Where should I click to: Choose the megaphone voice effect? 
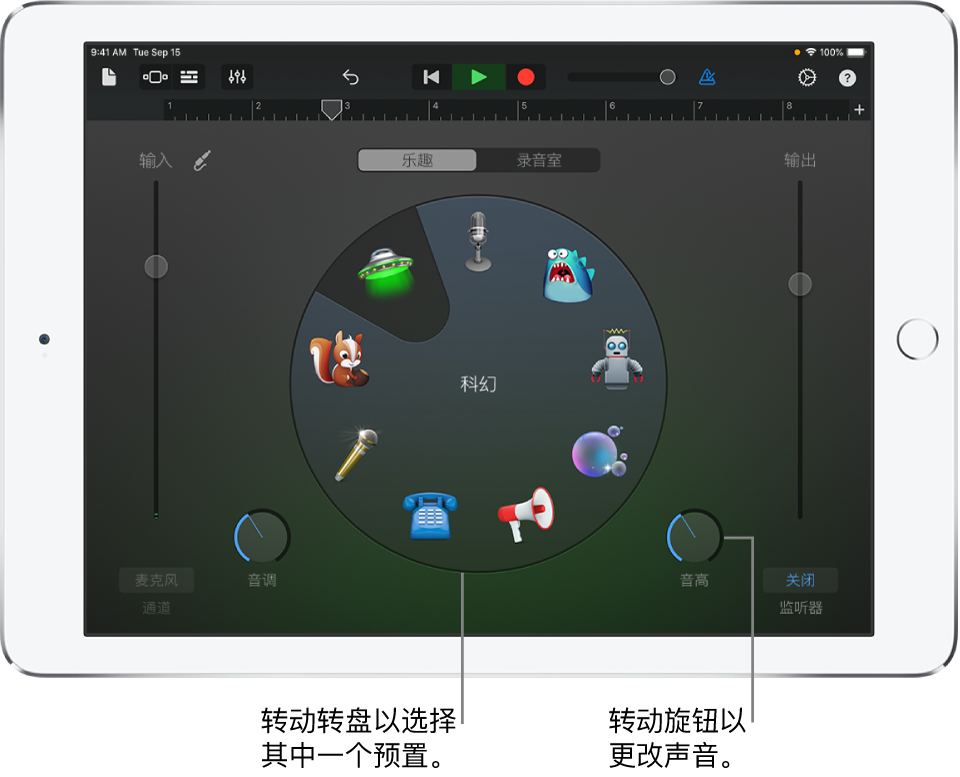[526, 513]
